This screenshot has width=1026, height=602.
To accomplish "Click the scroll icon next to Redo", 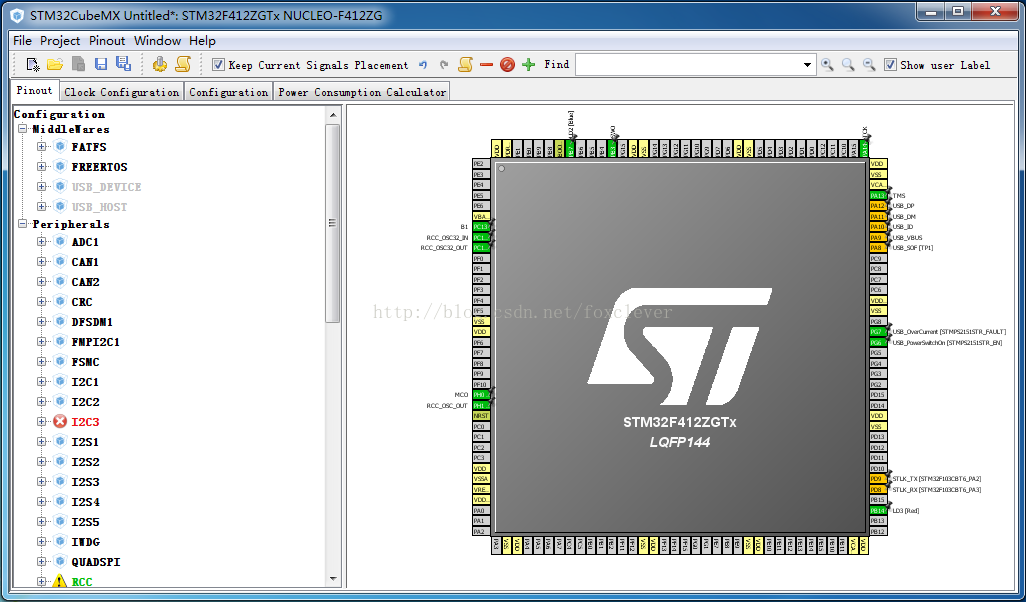I will click(465, 64).
